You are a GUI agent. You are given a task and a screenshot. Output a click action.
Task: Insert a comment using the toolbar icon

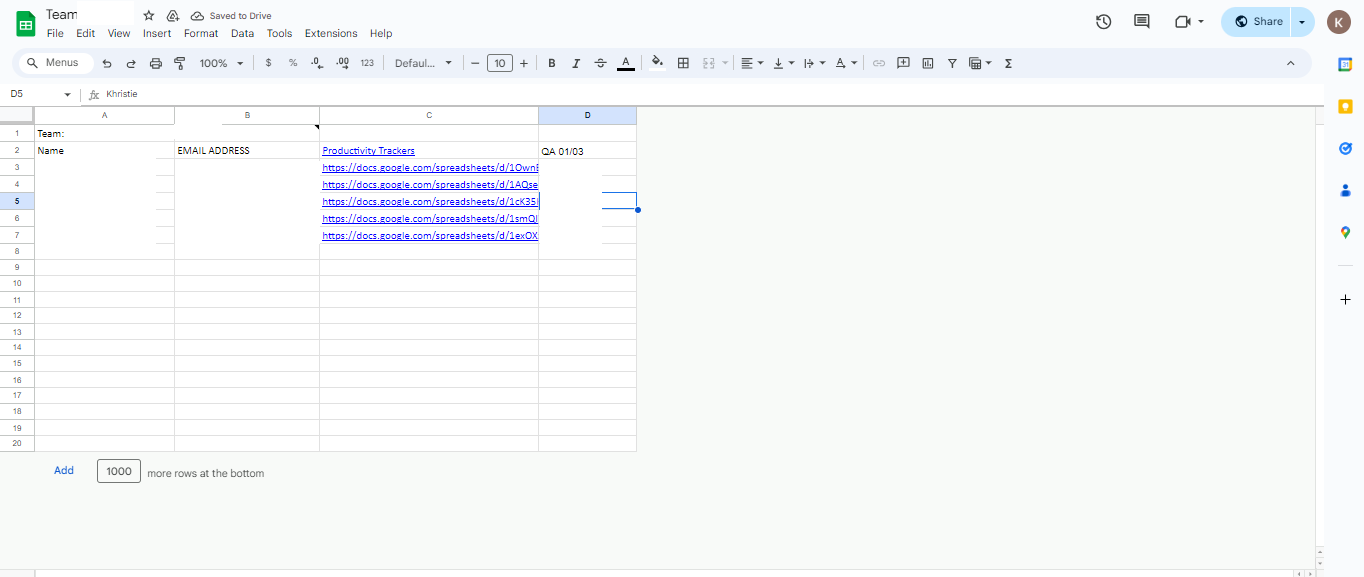coord(903,63)
